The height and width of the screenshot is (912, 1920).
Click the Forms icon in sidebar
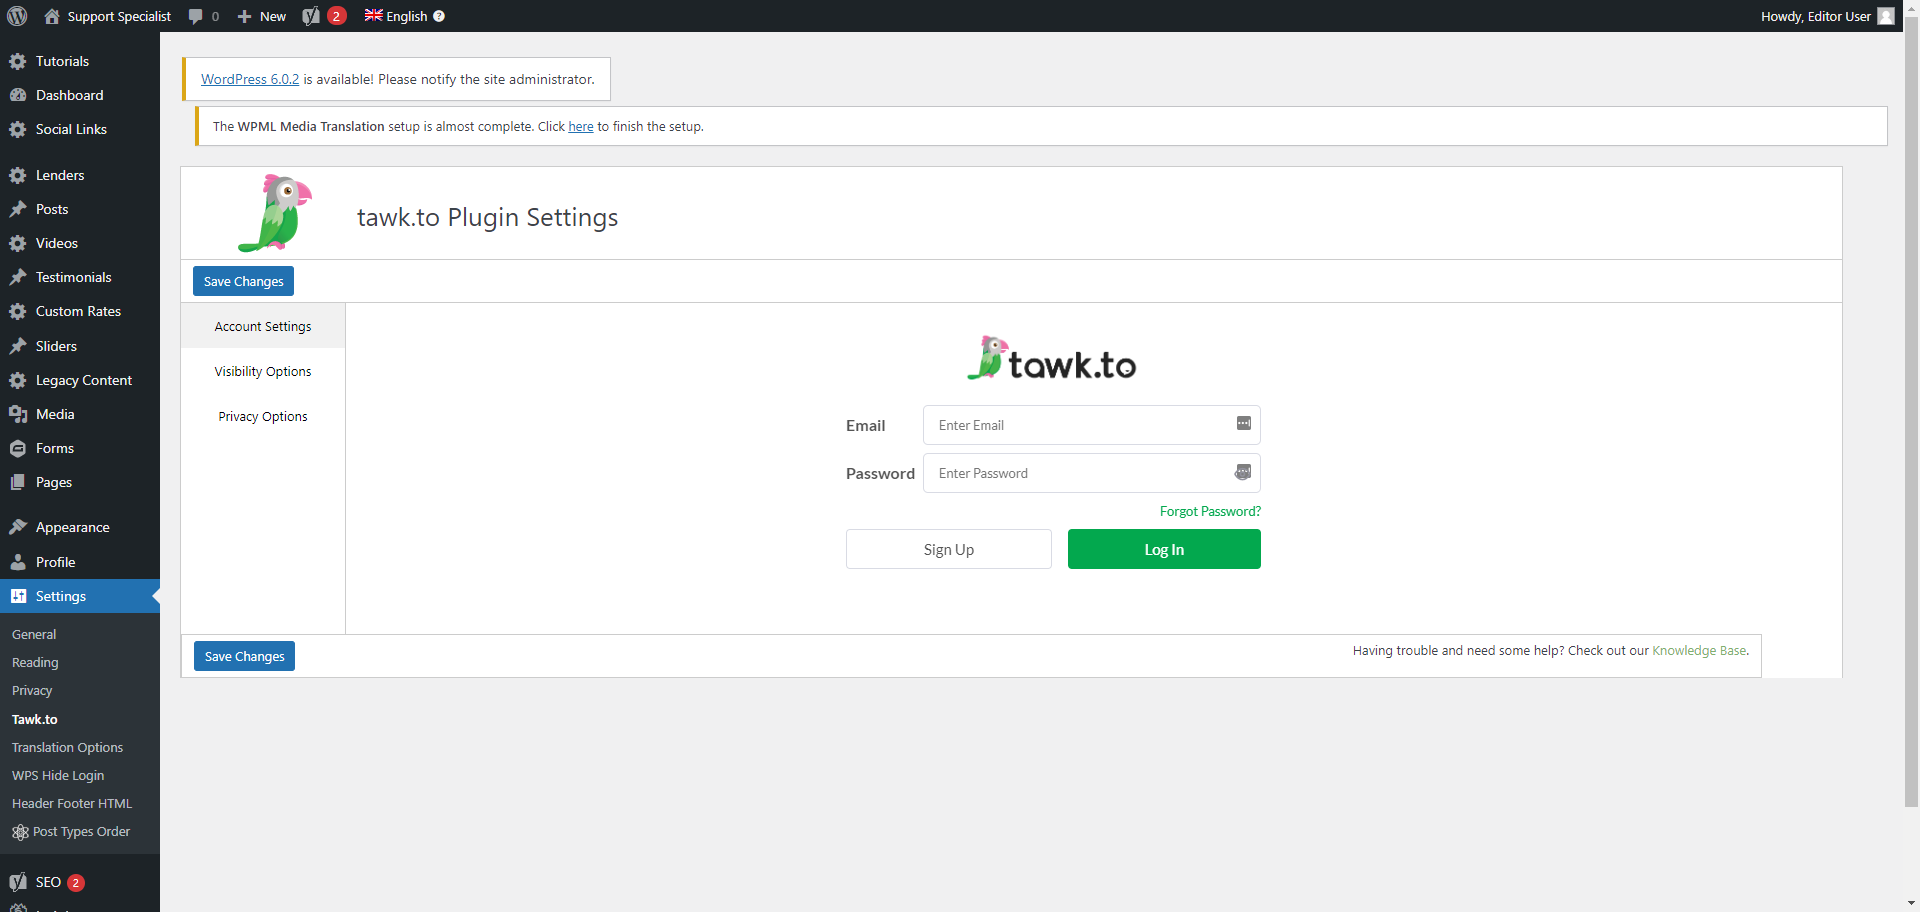point(18,448)
